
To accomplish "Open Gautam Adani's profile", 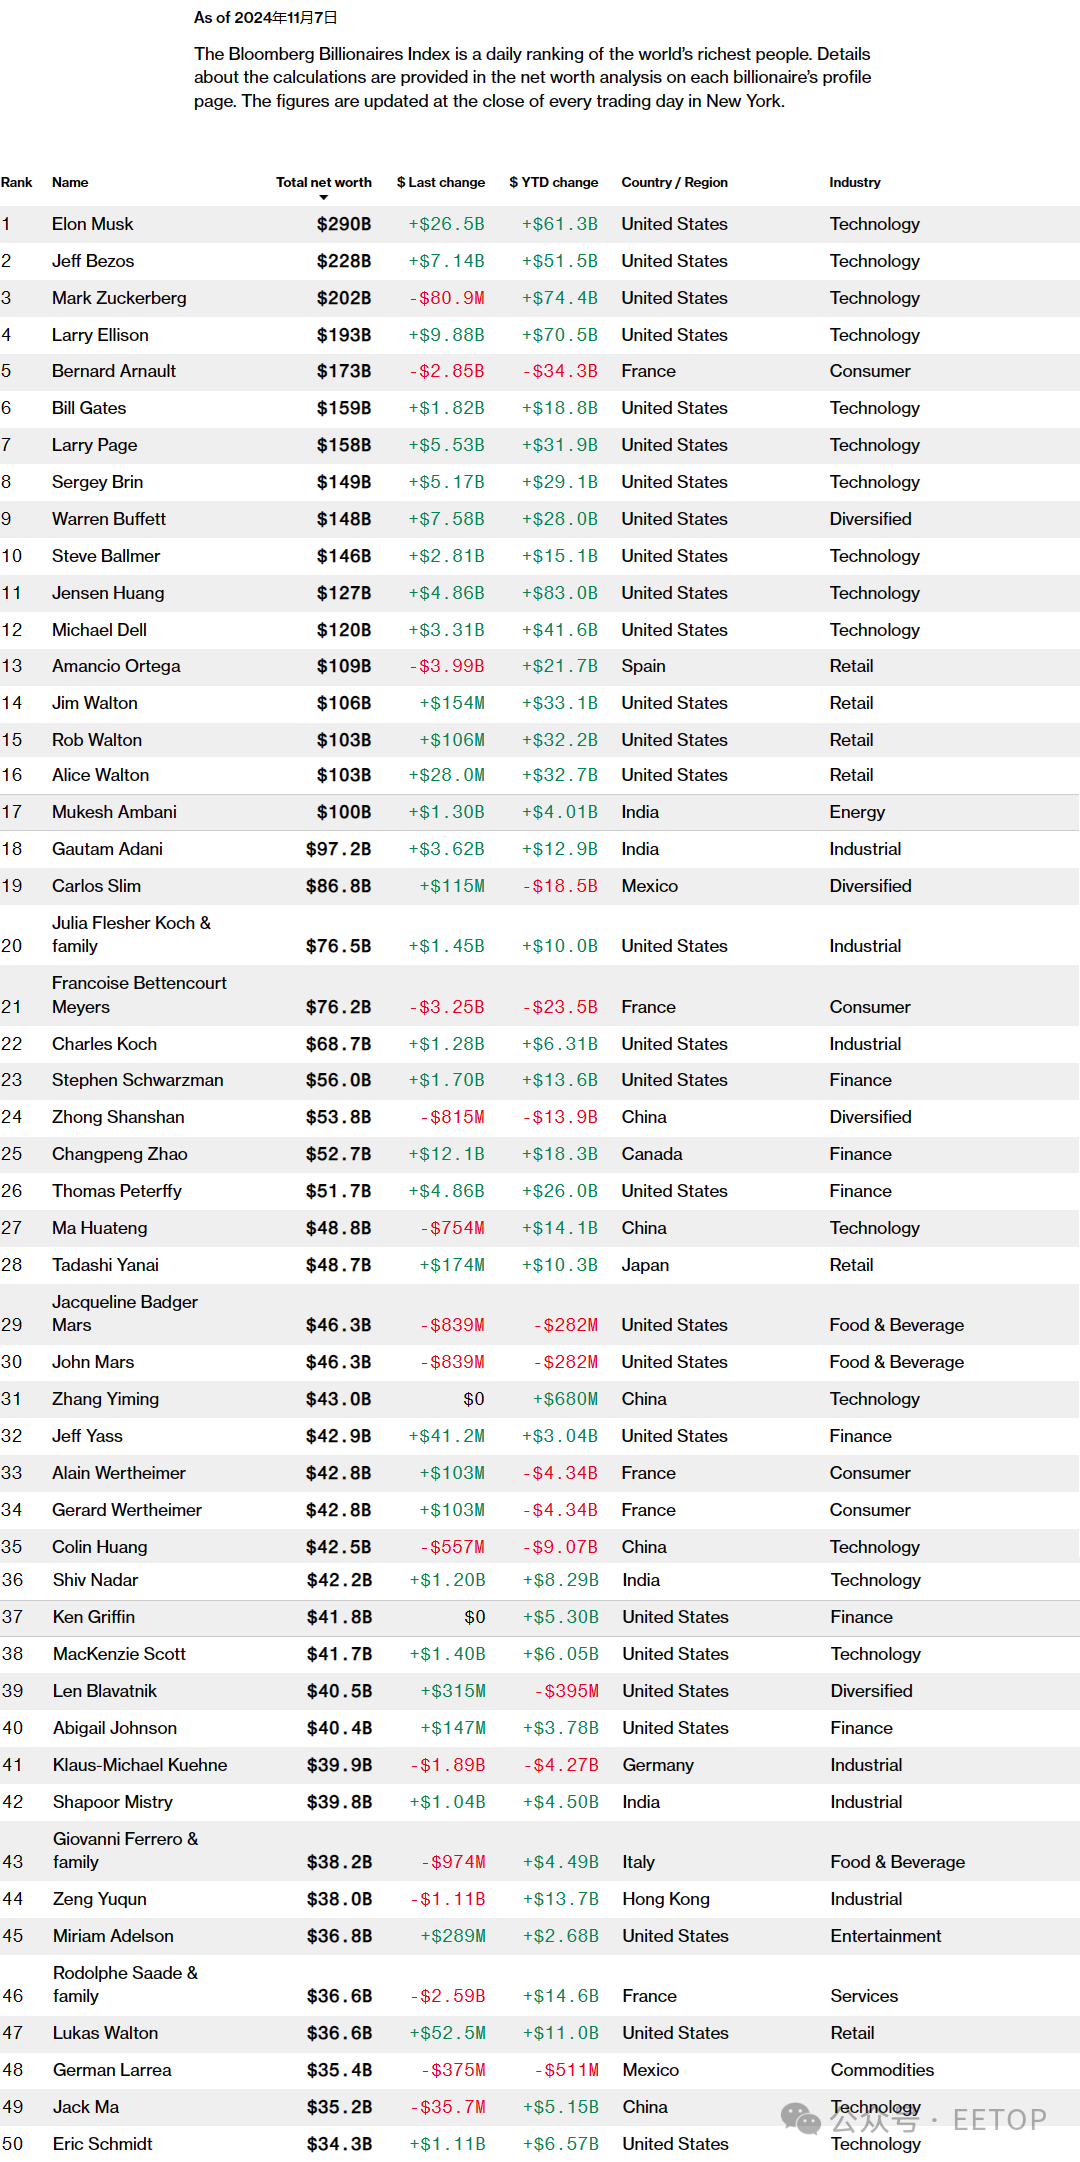I will 107,849.
